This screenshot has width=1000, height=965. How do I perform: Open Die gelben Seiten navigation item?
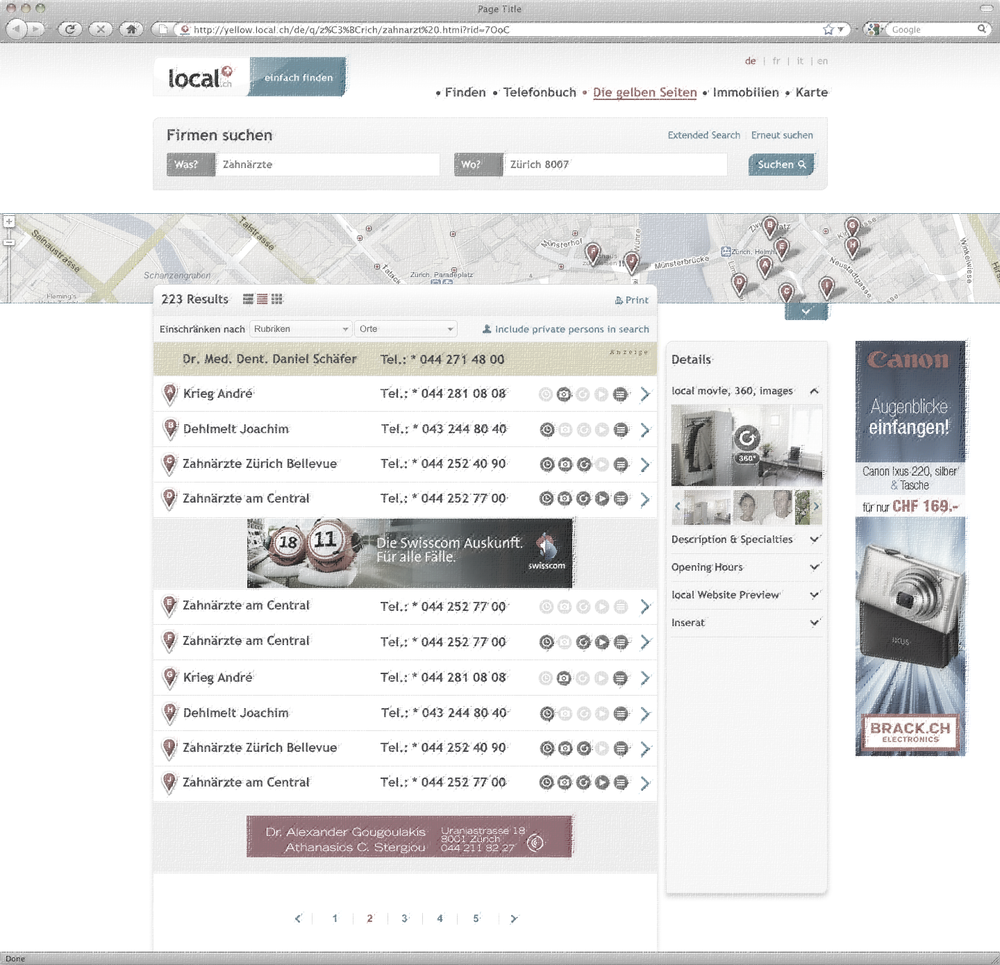[x=645, y=92]
